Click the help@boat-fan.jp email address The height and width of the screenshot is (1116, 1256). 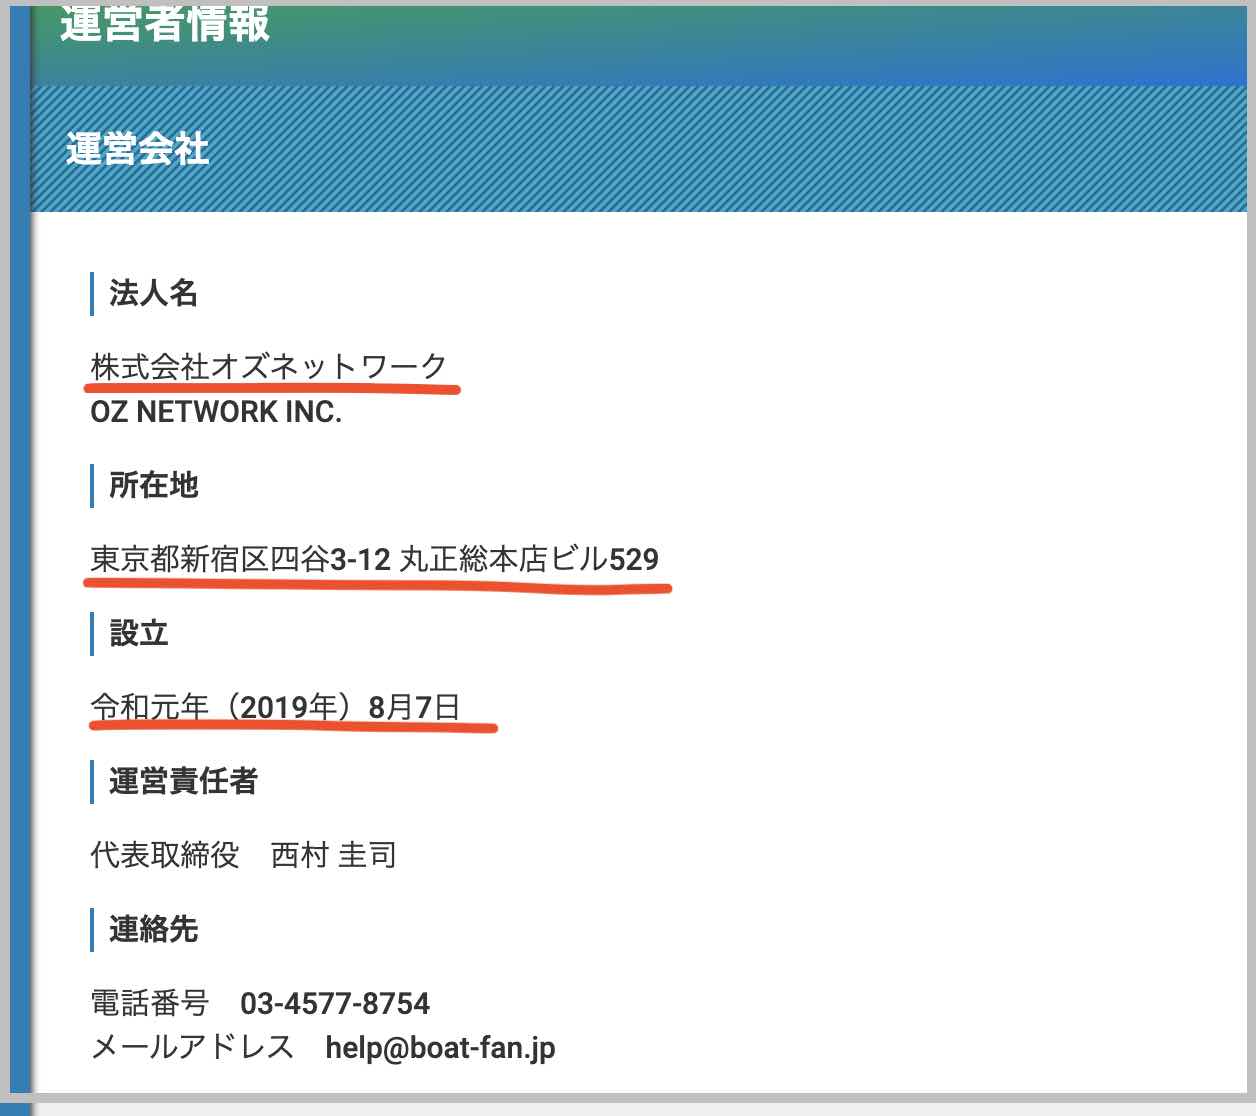(x=440, y=1048)
